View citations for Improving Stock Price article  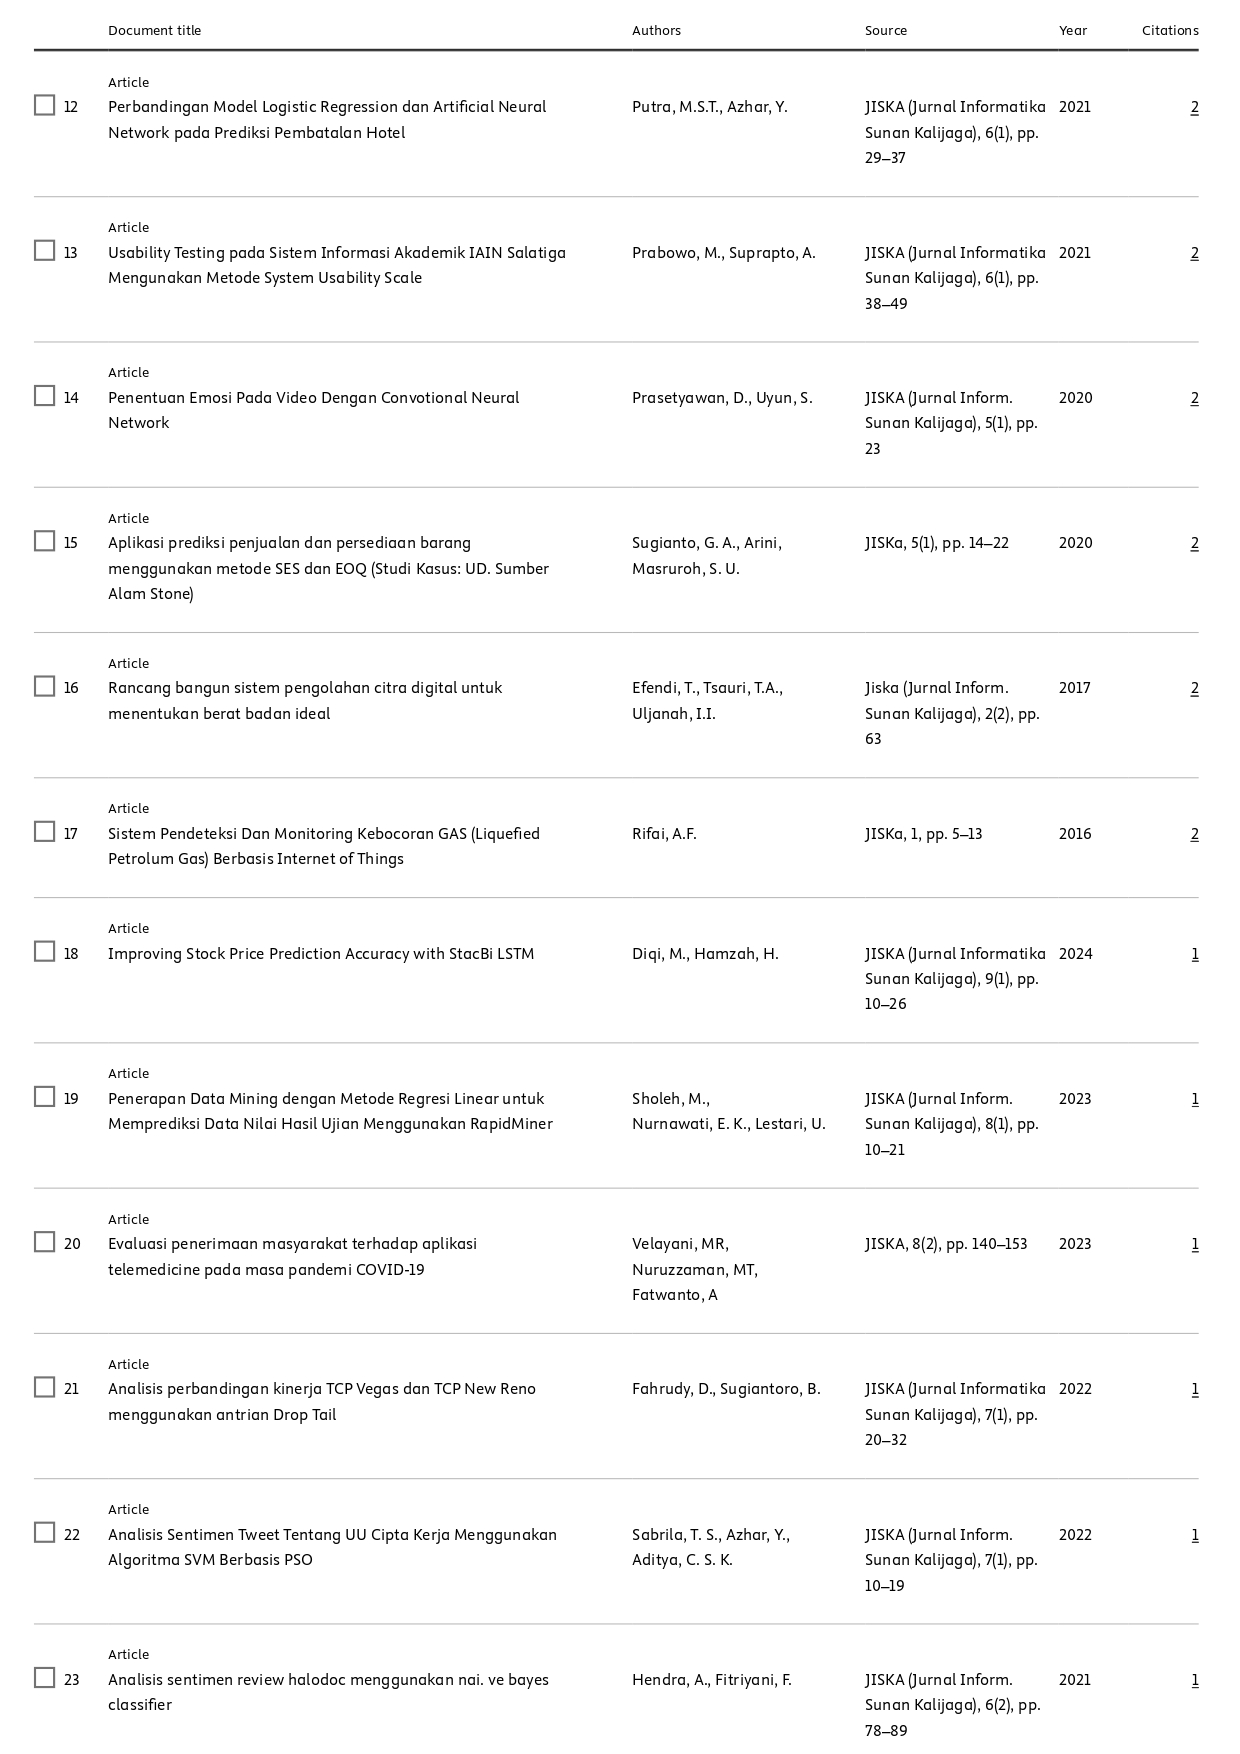(1194, 954)
